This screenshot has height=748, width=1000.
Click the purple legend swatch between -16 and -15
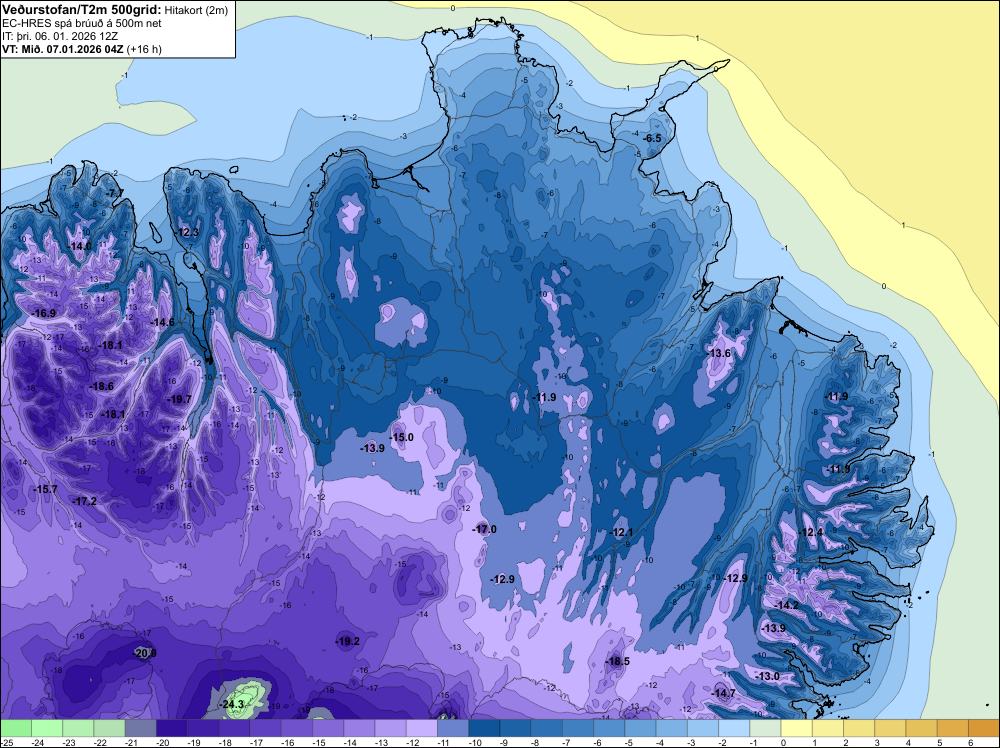[x=297, y=728]
